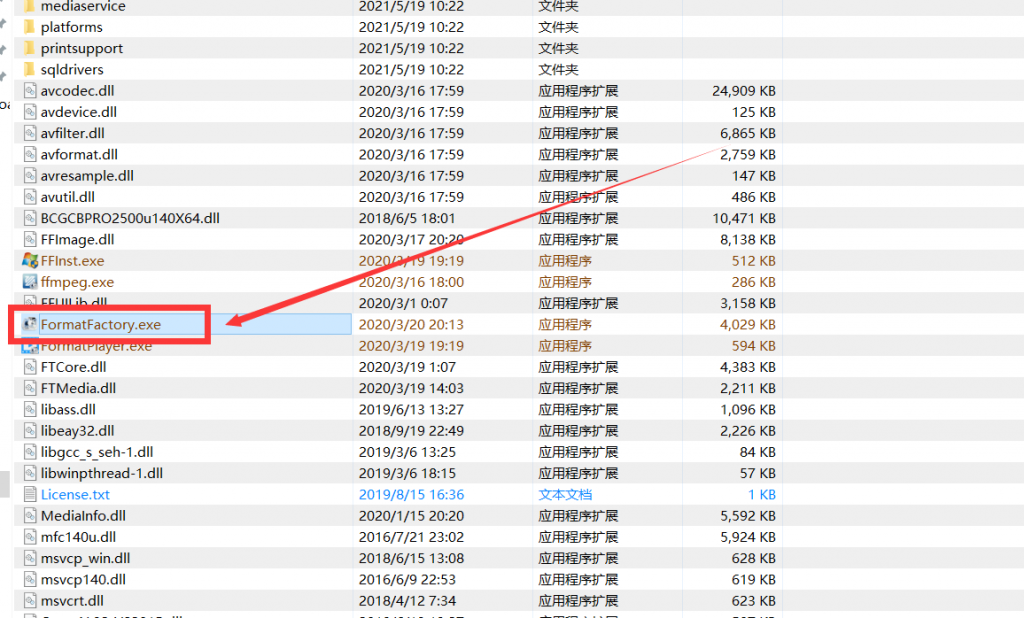1024x618 pixels.
Task: Select the avformat.dll file name
Action: [x=79, y=155]
